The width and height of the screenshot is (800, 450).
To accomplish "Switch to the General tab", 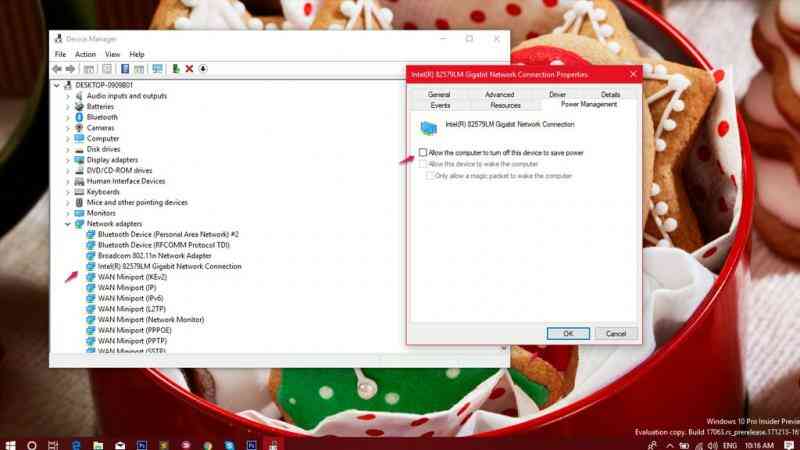I will tap(439, 94).
